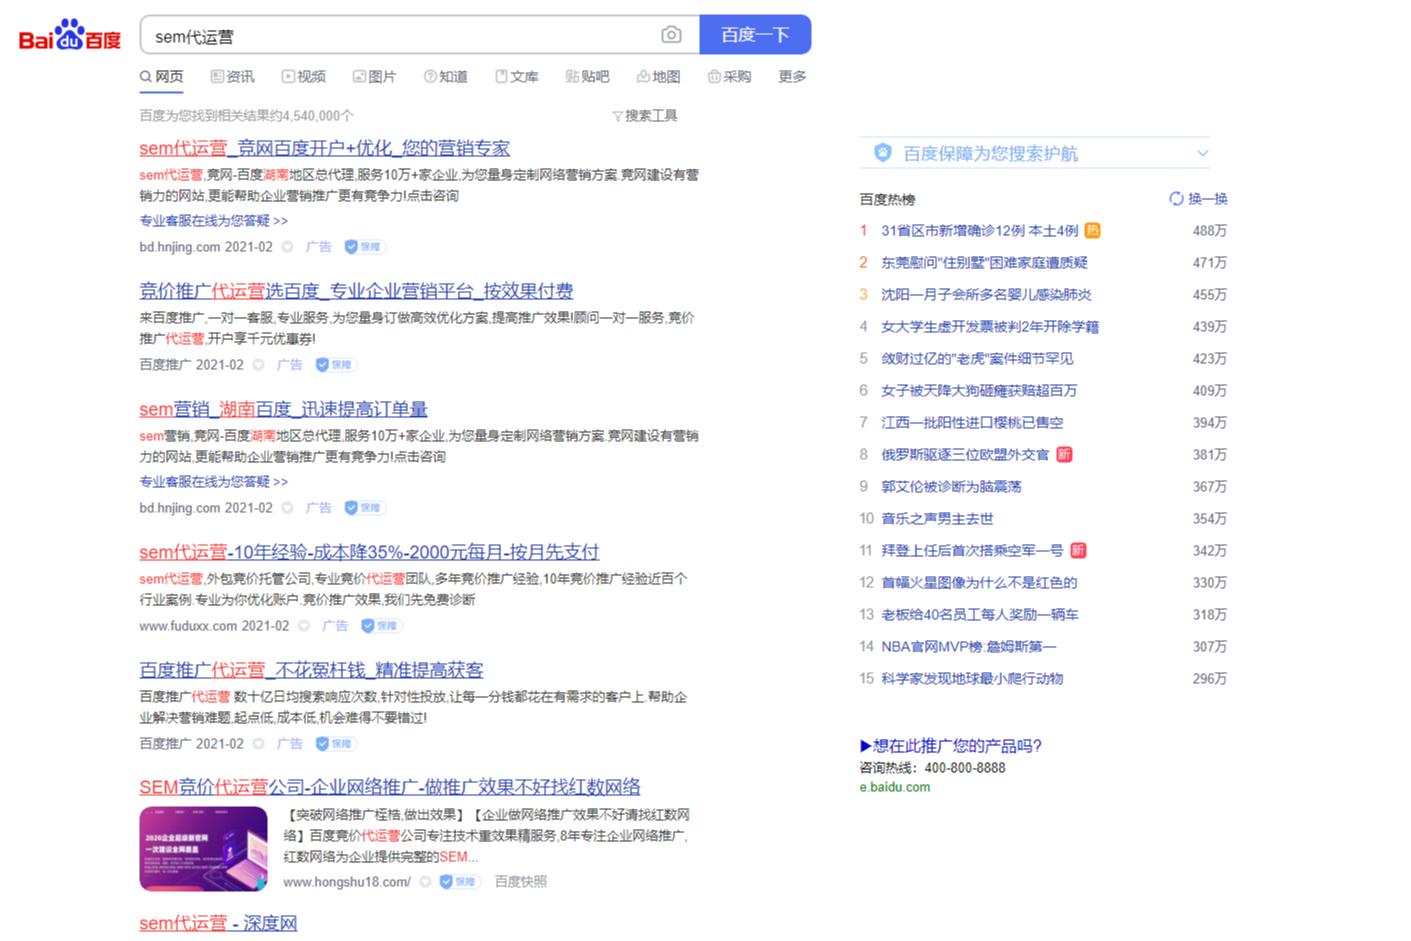Click the Baidu logo
This screenshot has height=941, width=1411.
click(70, 36)
